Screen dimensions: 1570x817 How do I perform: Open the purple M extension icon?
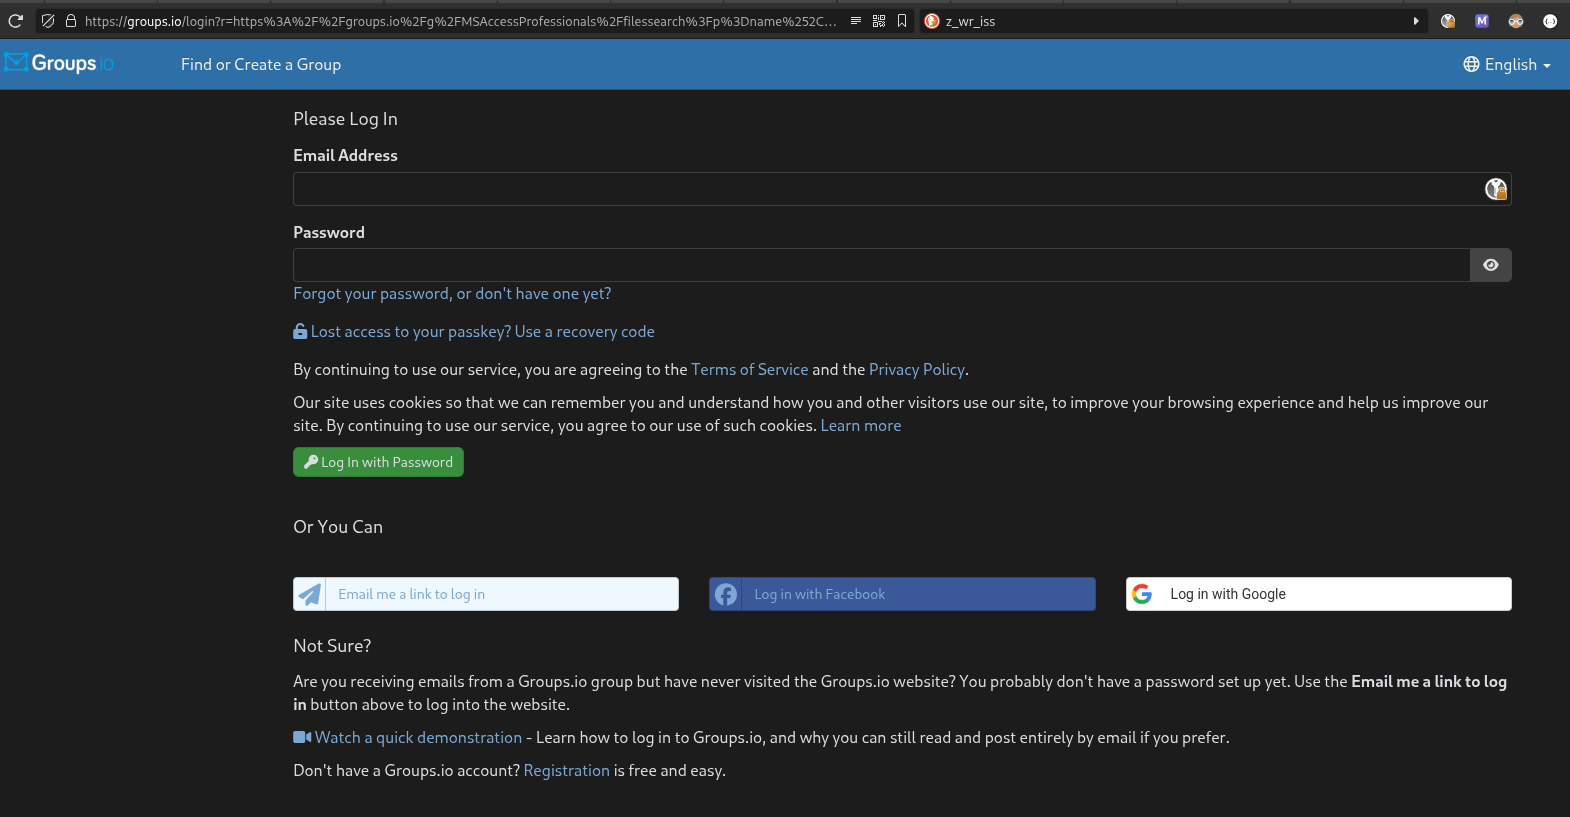click(x=1482, y=21)
